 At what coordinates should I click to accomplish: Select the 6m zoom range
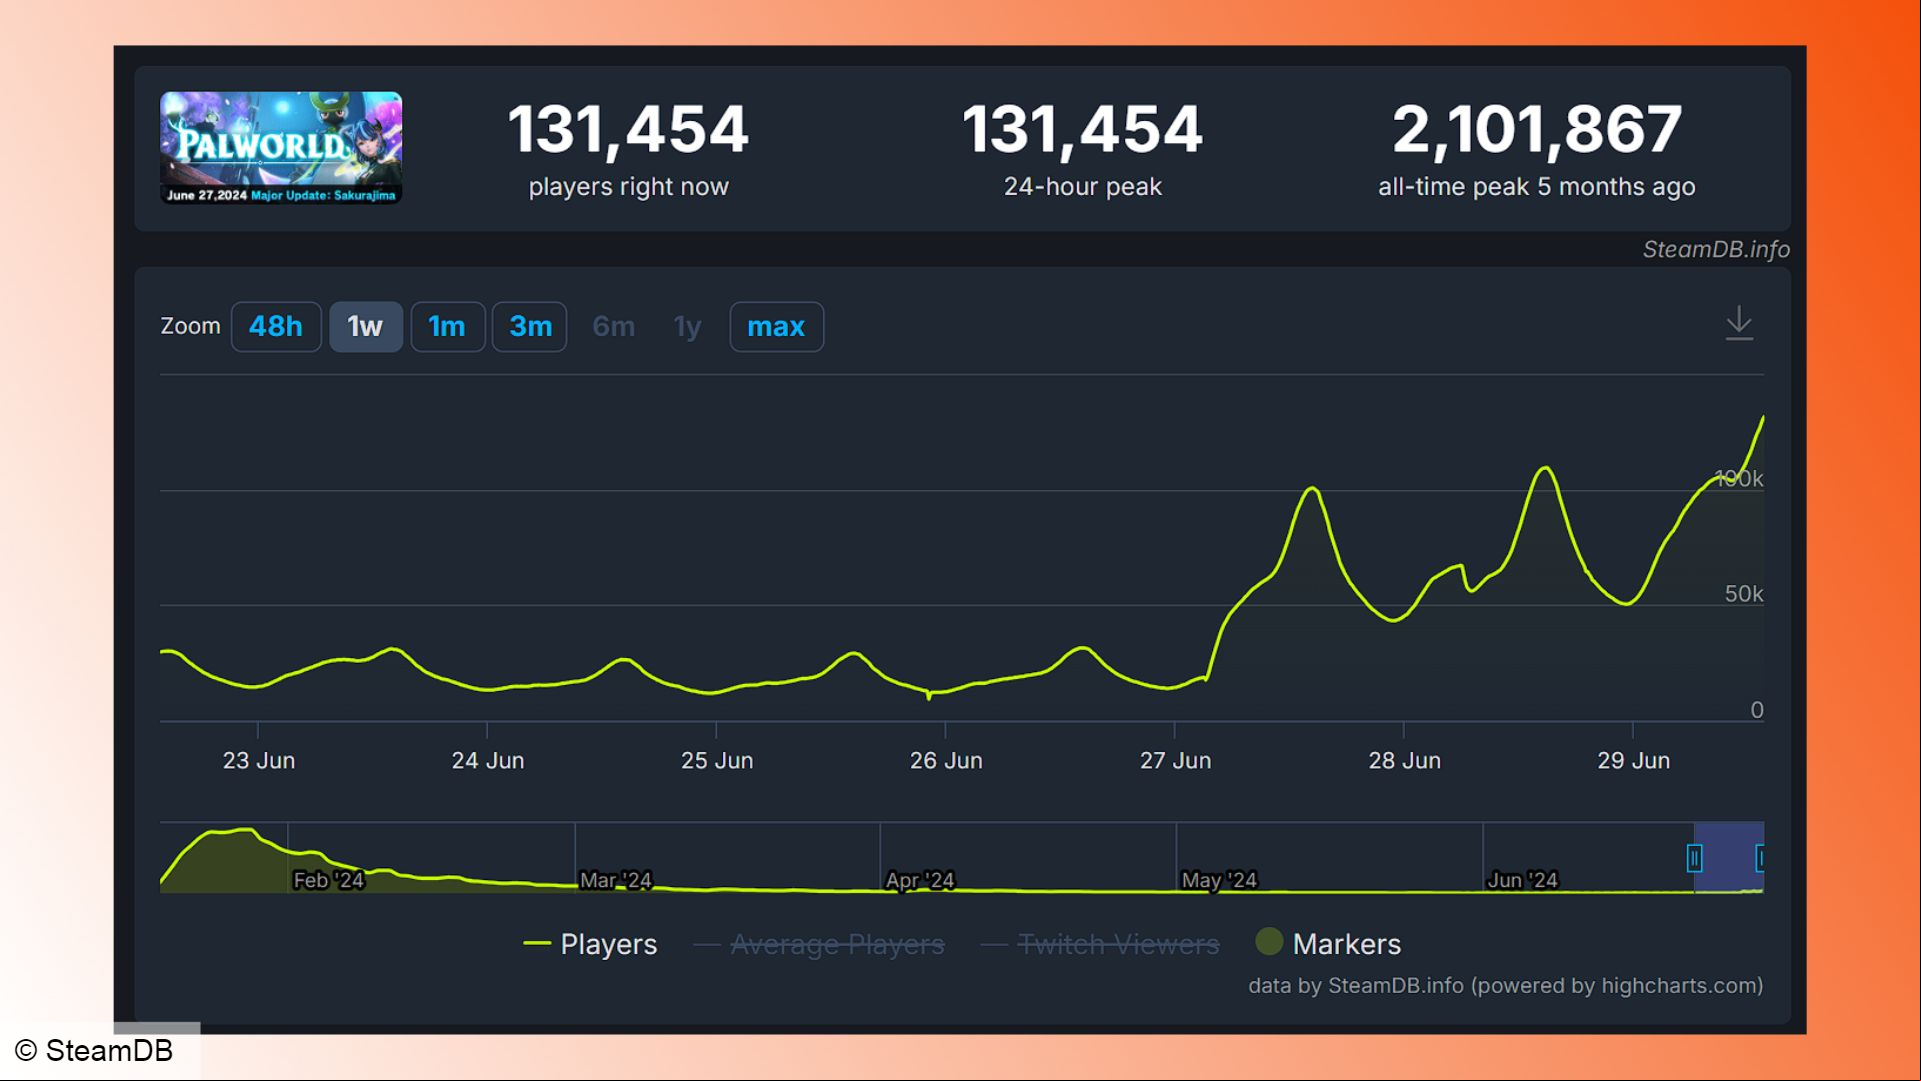(613, 327)
